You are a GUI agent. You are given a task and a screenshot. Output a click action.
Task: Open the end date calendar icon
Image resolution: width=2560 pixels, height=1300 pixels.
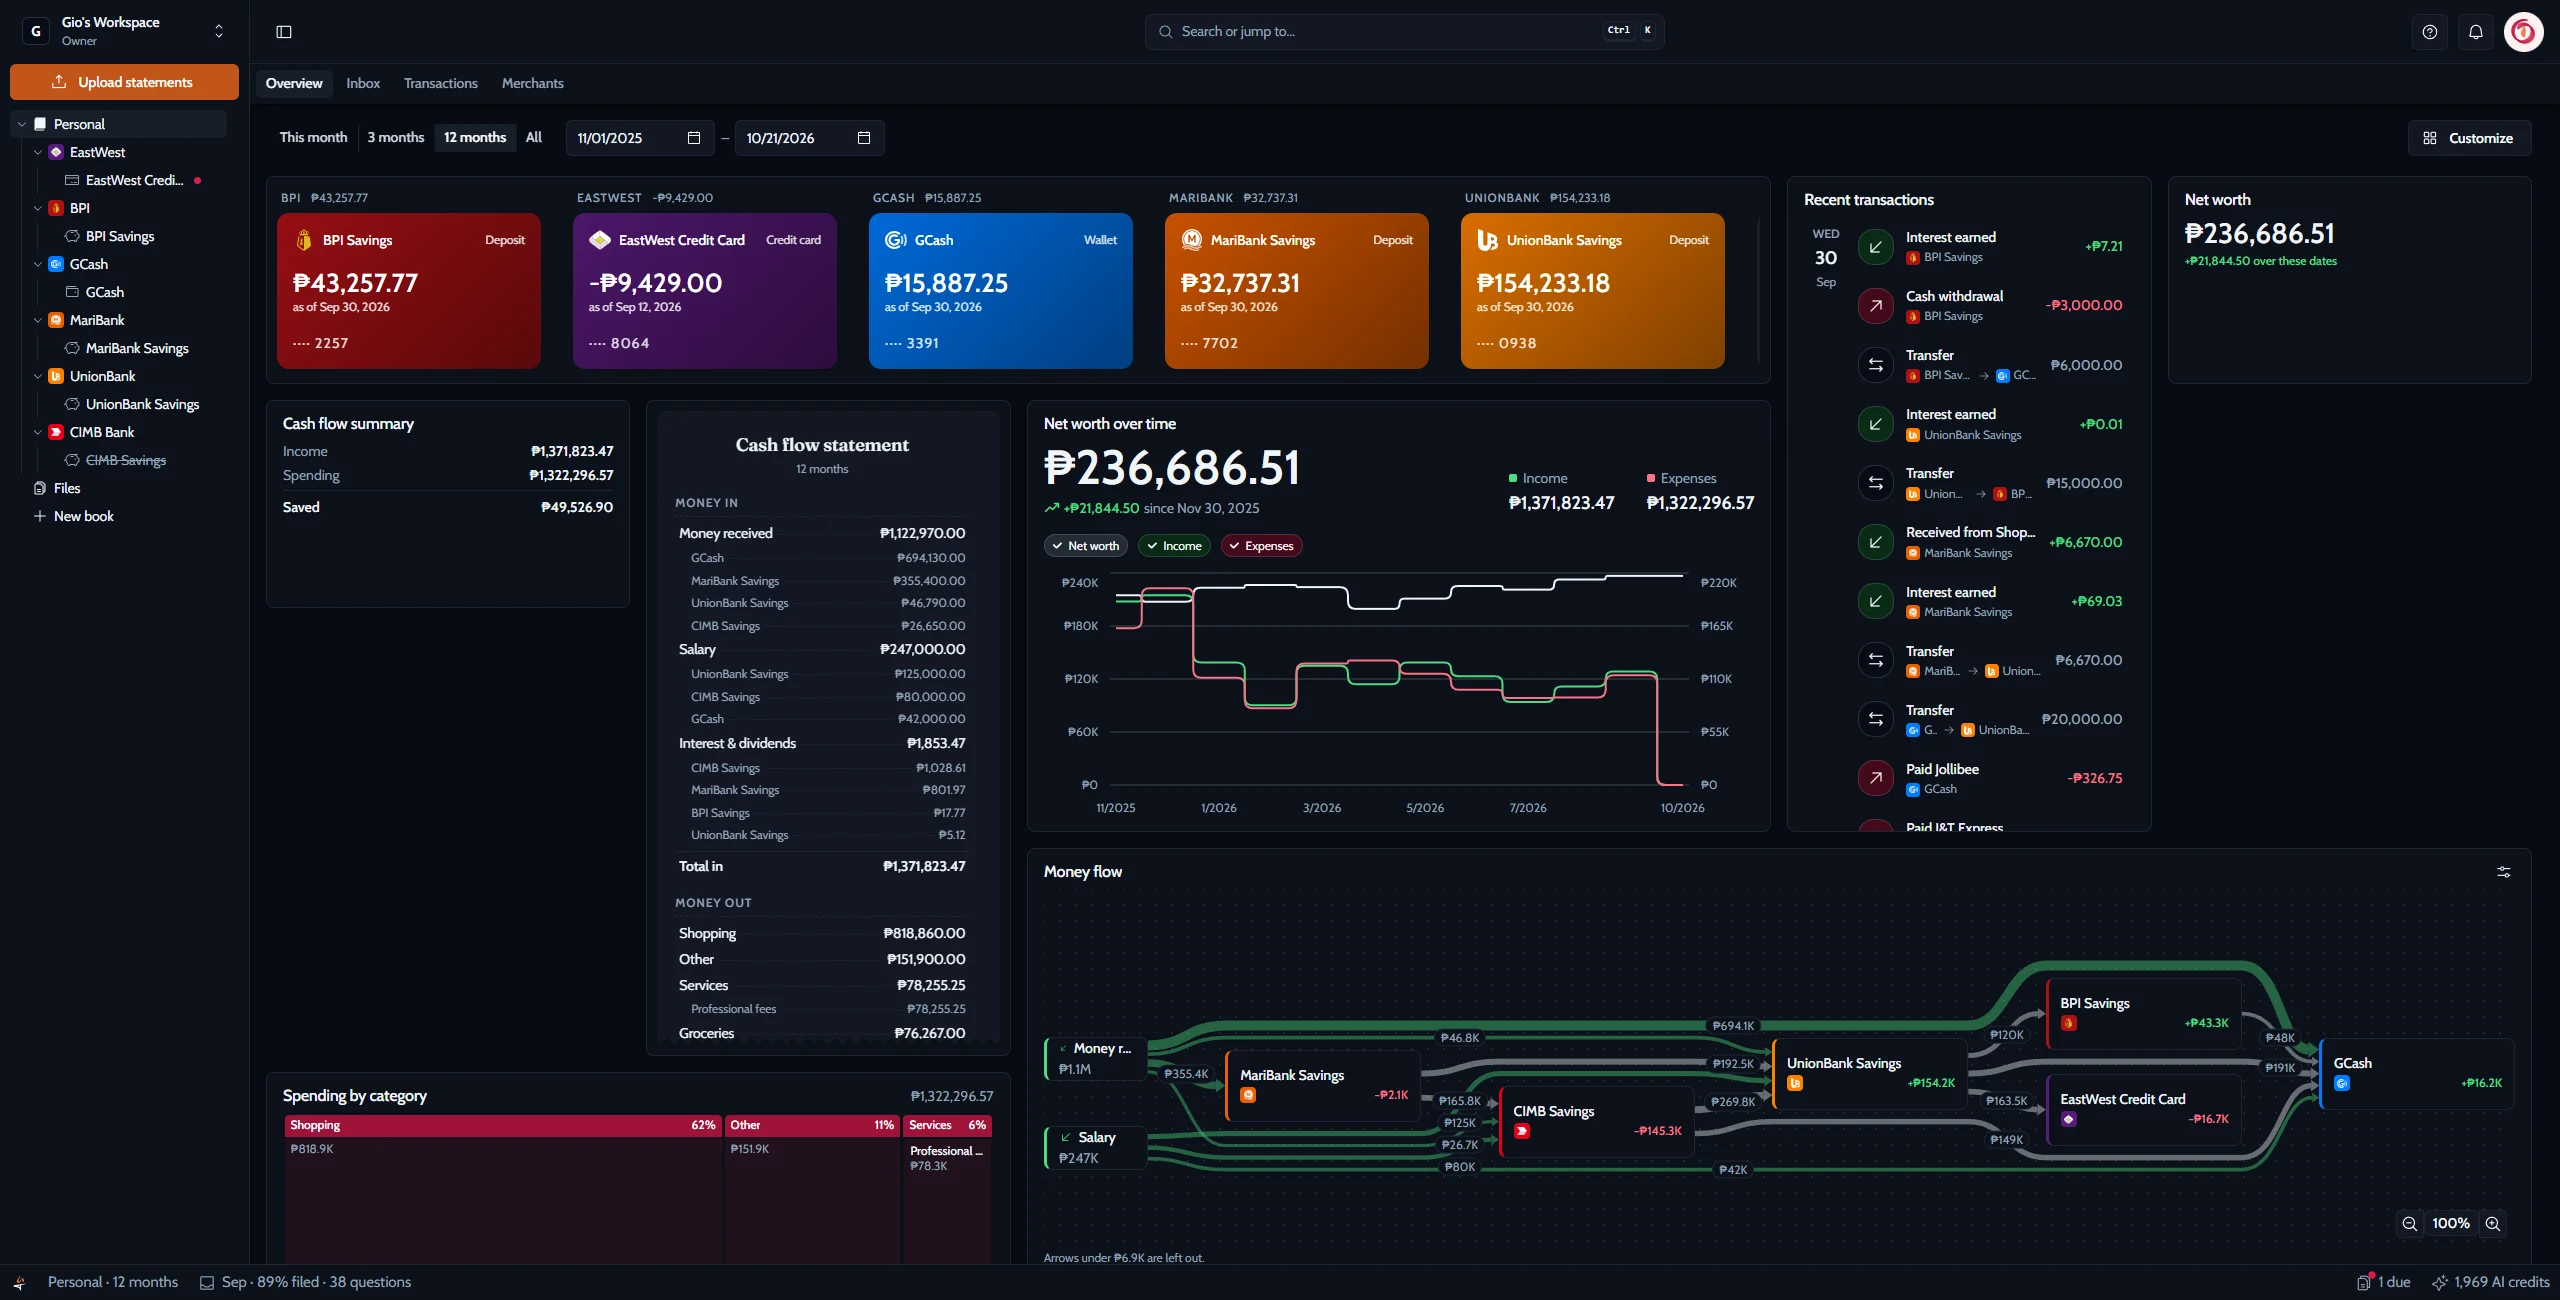pyautogui.click(x=864, y=138)
